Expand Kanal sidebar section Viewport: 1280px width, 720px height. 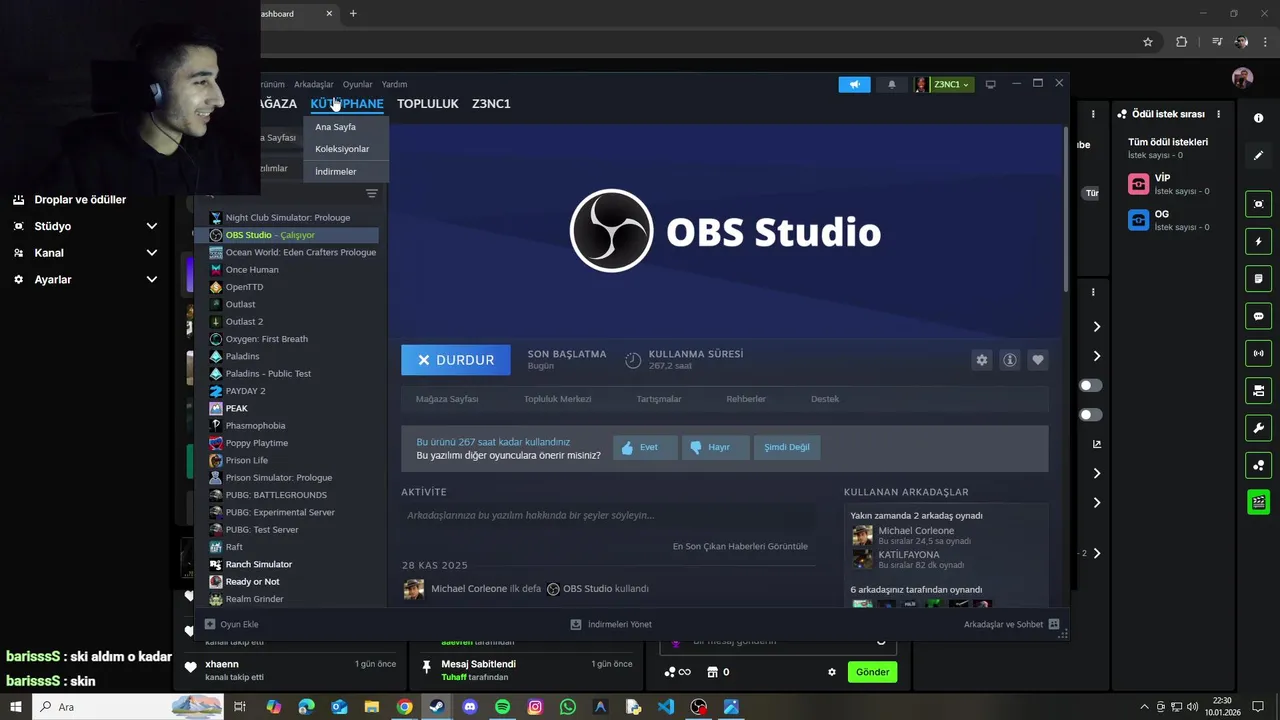coord(85,253)
